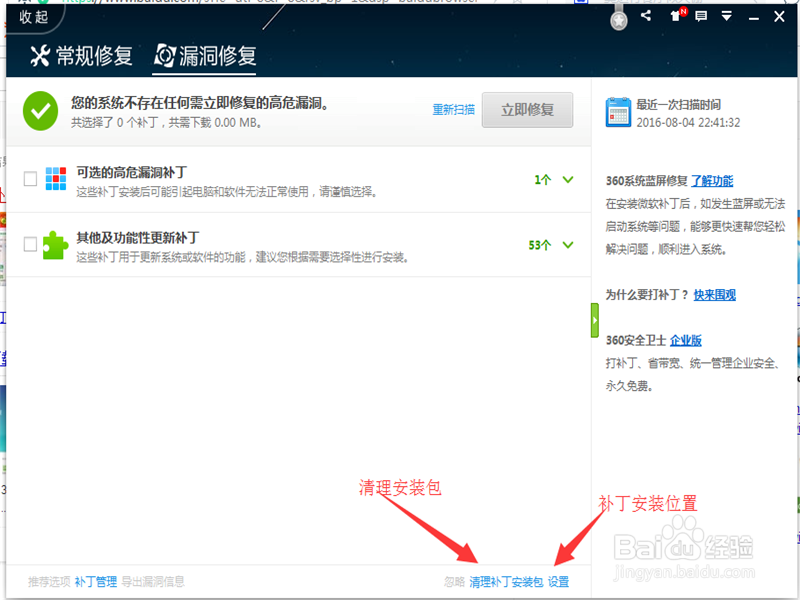Open the share icon in the title bar
The image size is (800, 600).
coord(646,15)
